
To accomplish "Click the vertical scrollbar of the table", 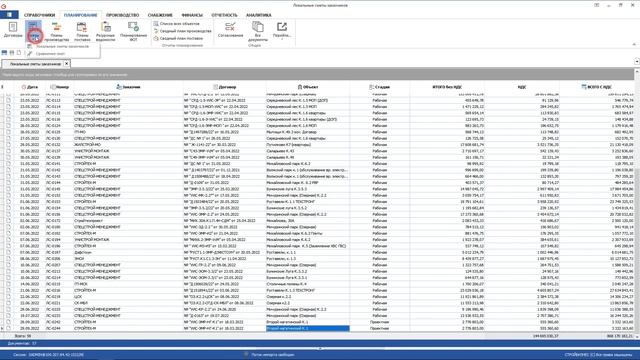I will (637, 204).
